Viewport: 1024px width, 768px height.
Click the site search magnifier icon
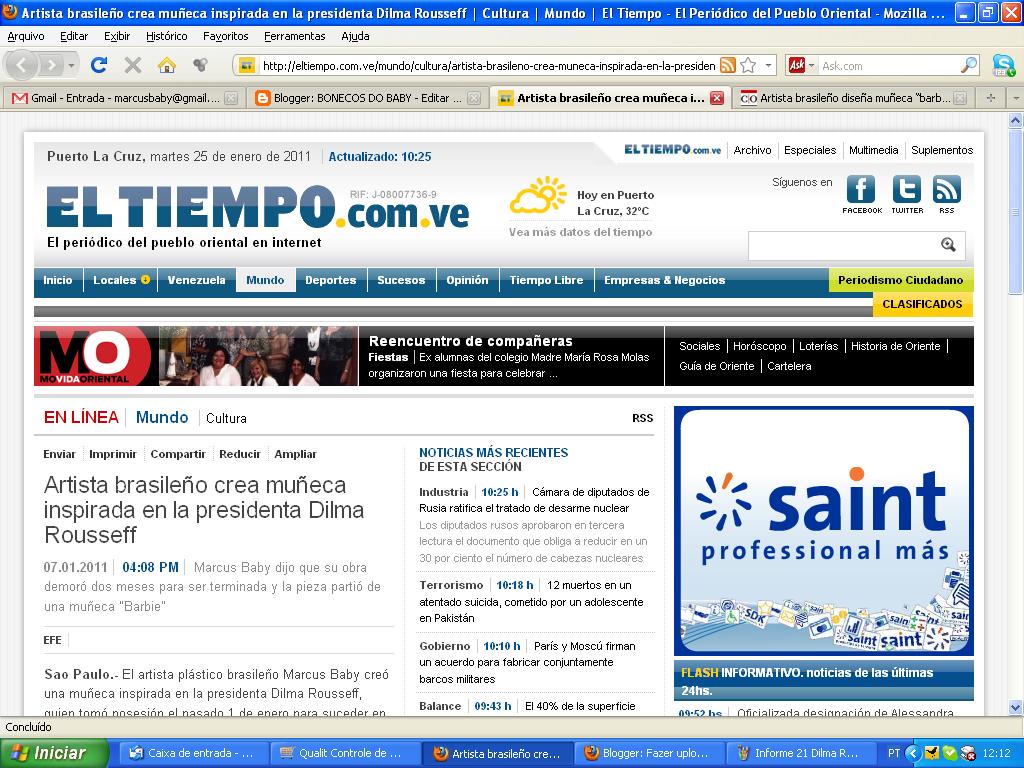tap(948, 244)
